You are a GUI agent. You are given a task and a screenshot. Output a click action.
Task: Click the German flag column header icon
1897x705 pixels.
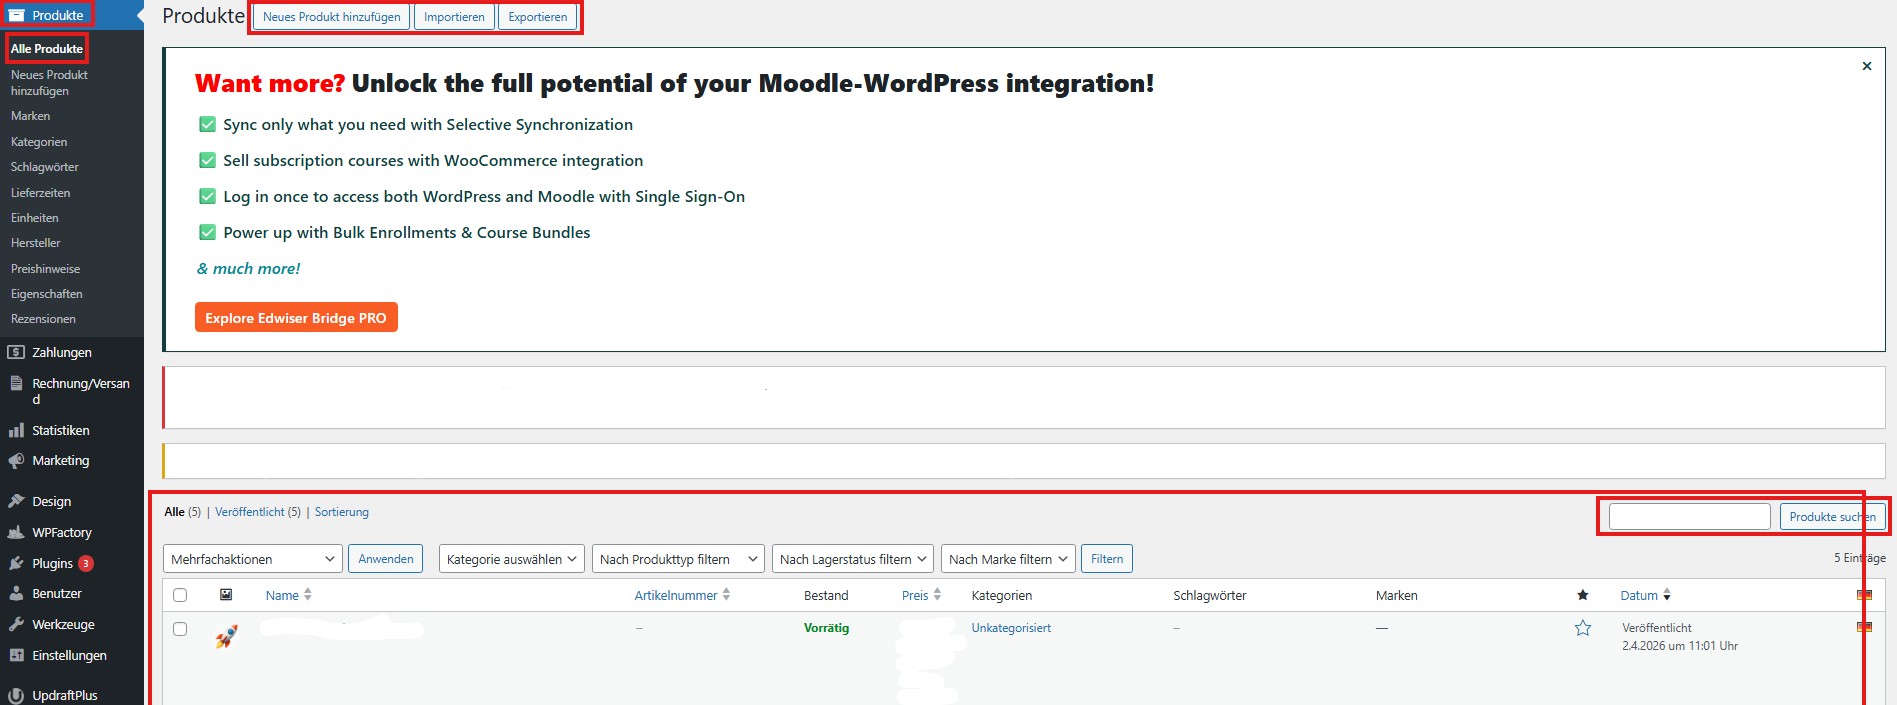pyautogui.click(x=1864, y=595)
